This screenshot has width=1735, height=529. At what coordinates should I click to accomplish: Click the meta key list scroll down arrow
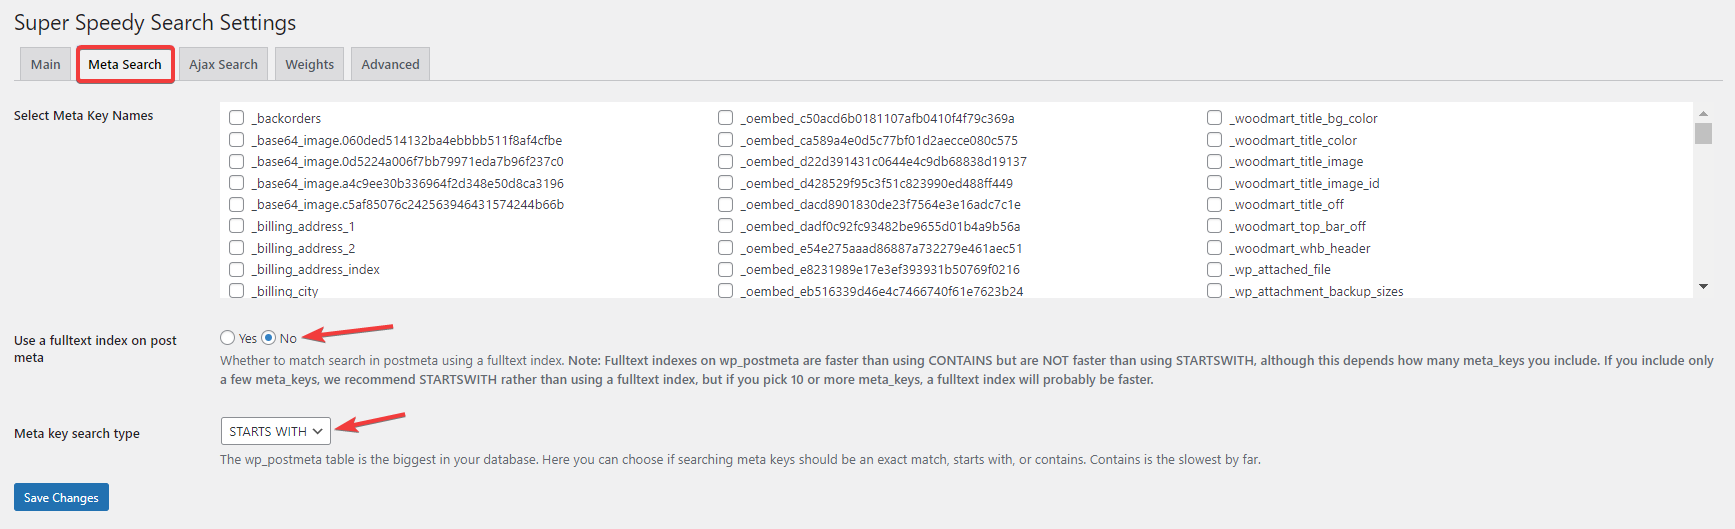click(1703, 287)
